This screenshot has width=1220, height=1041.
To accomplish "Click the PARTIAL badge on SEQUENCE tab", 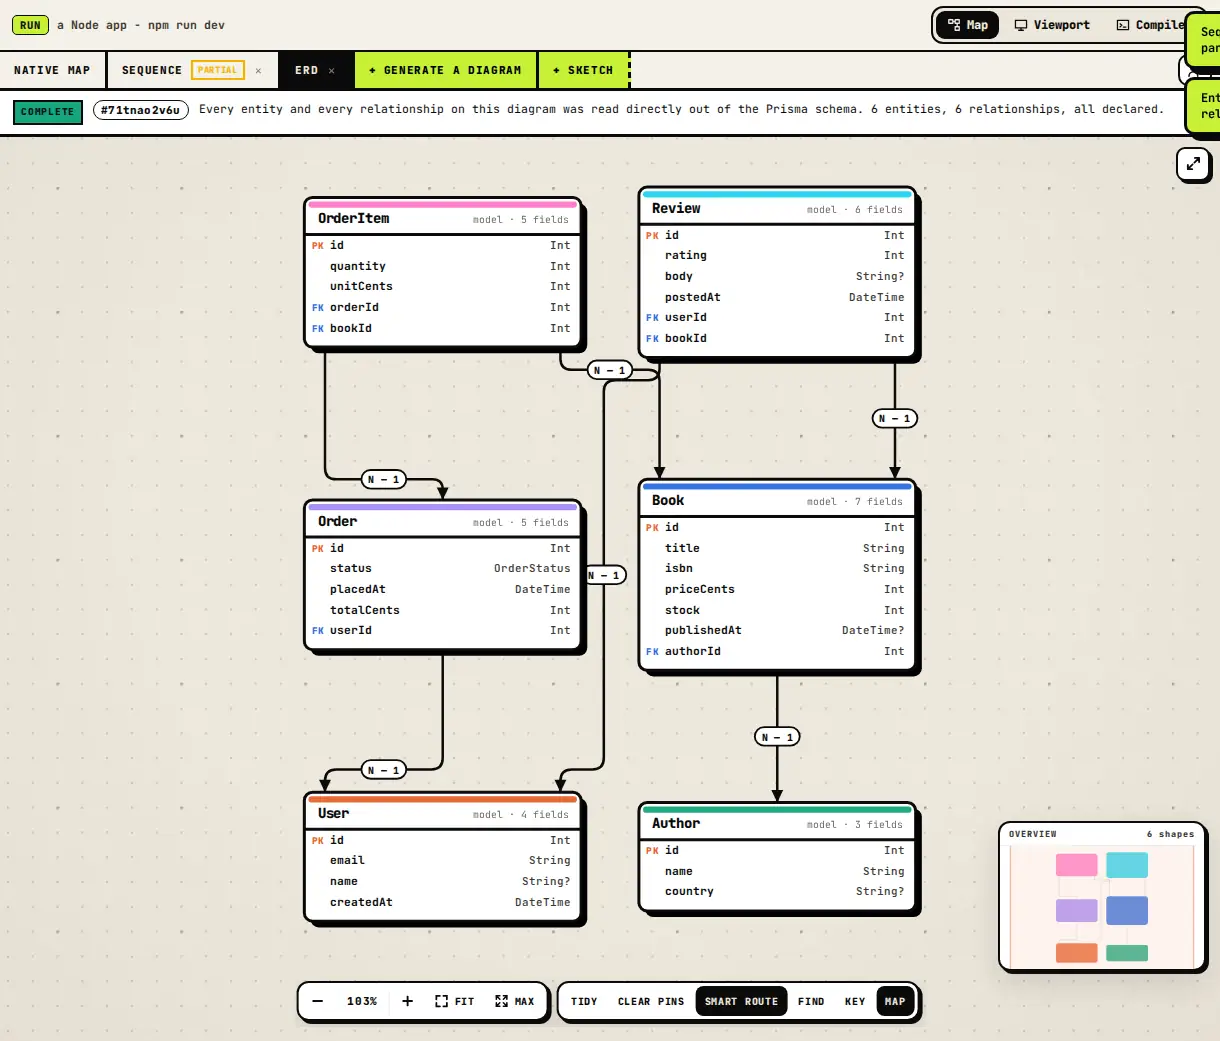I will point(217,70).
